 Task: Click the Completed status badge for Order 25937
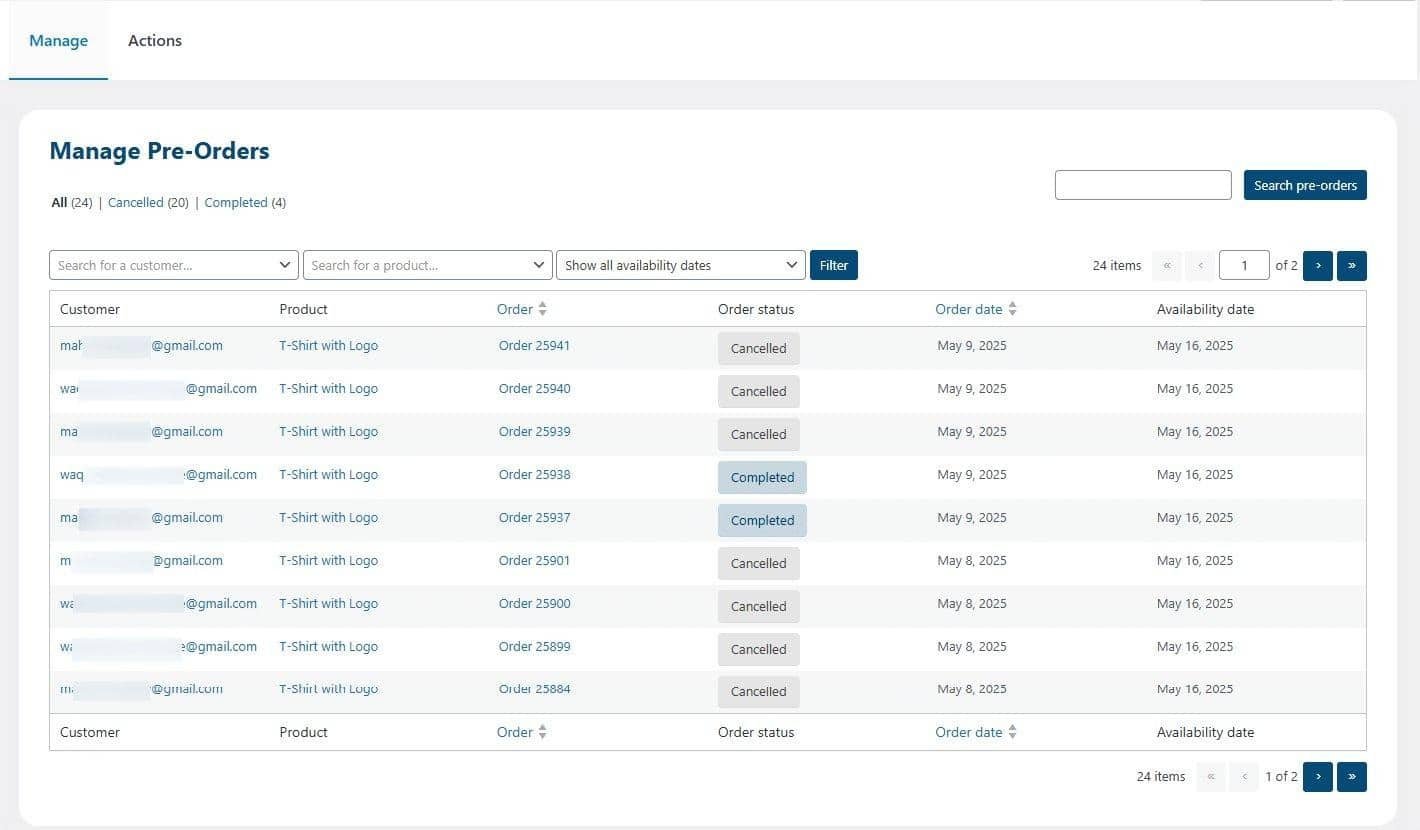pos(762,521)
